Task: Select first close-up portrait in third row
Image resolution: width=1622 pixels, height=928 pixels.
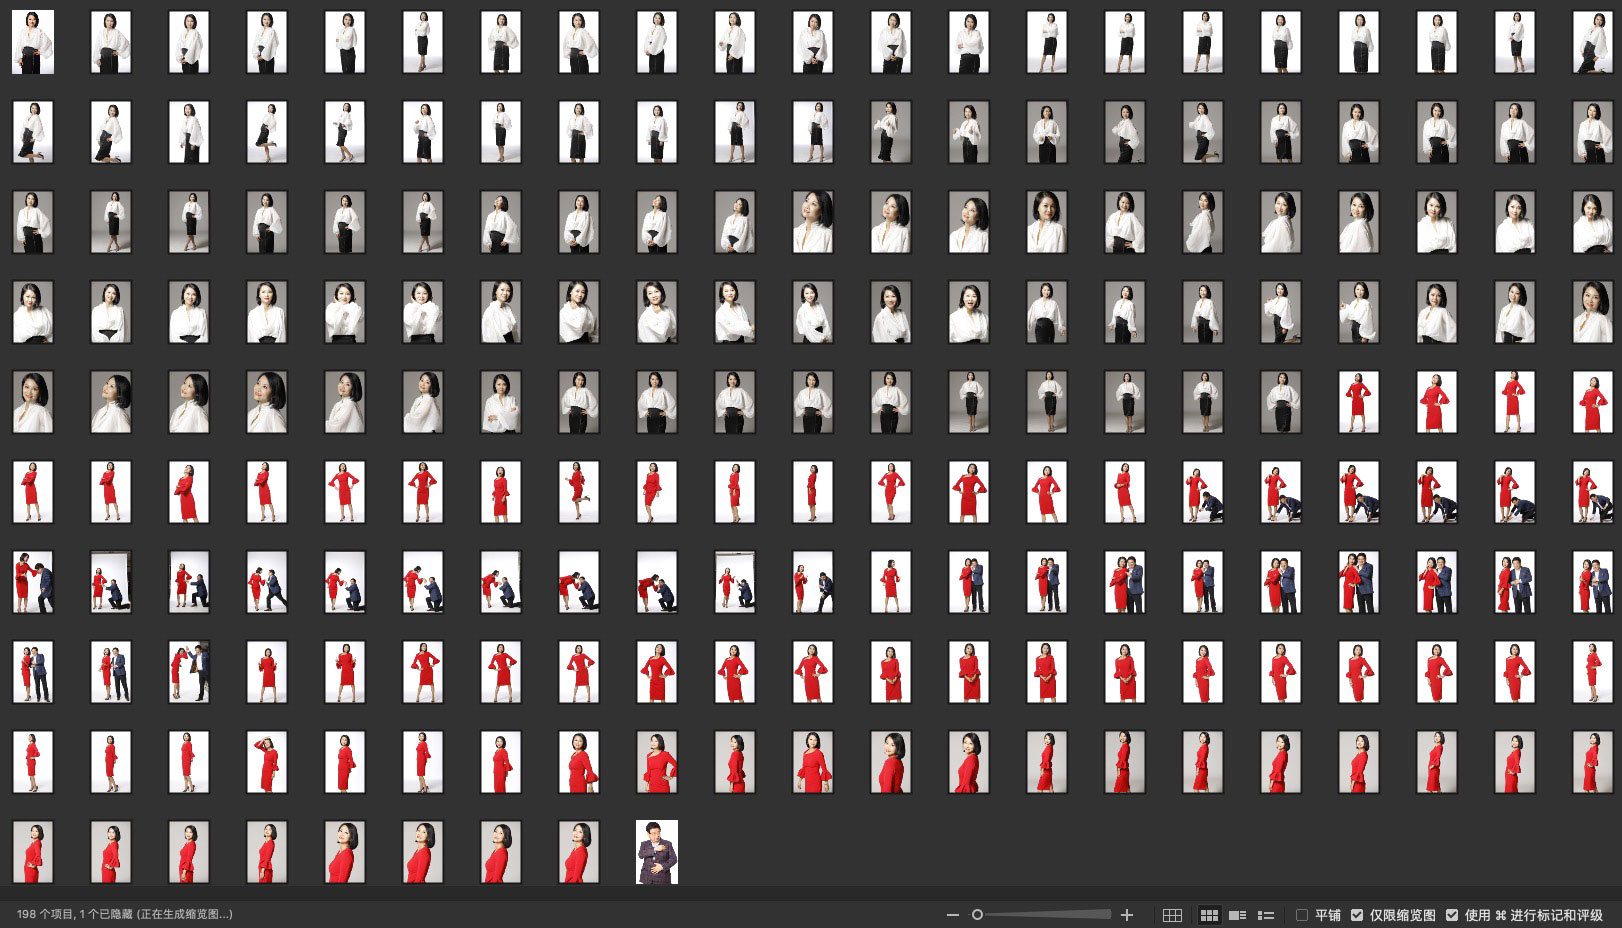Action: pyautogui.click(x=813, y=222)
